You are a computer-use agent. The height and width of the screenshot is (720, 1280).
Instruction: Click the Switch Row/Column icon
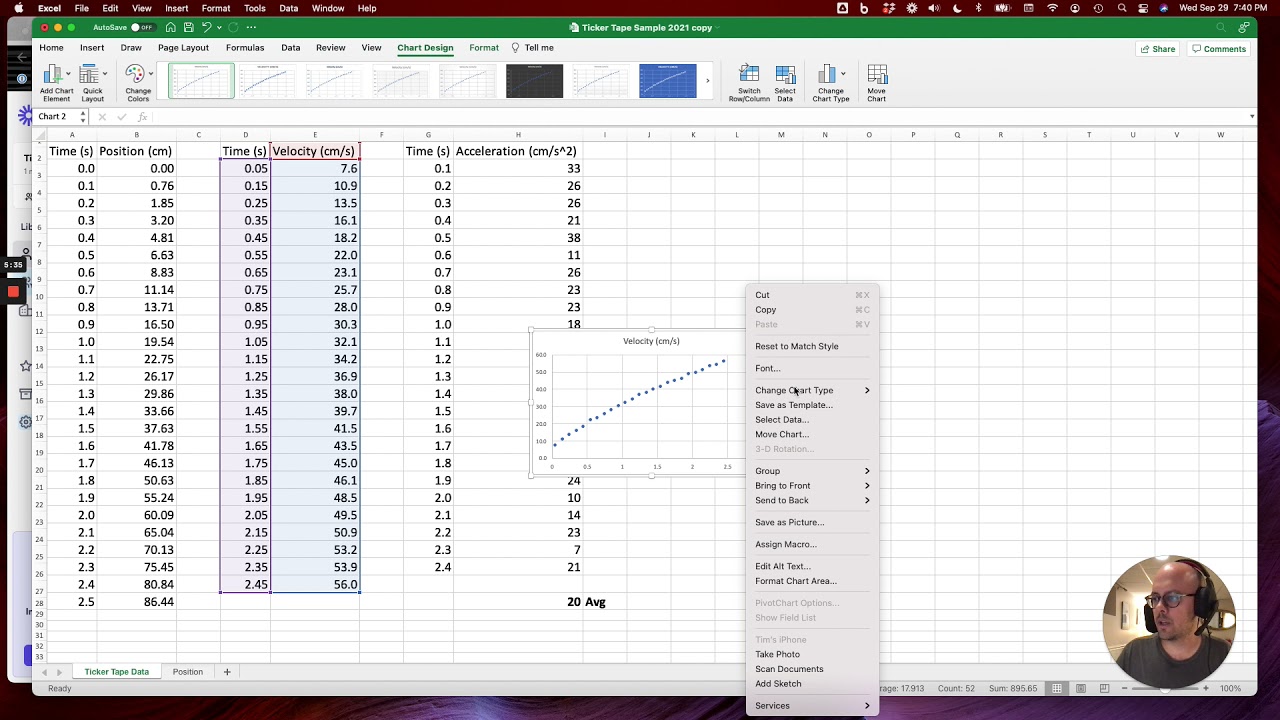(749, 74)
